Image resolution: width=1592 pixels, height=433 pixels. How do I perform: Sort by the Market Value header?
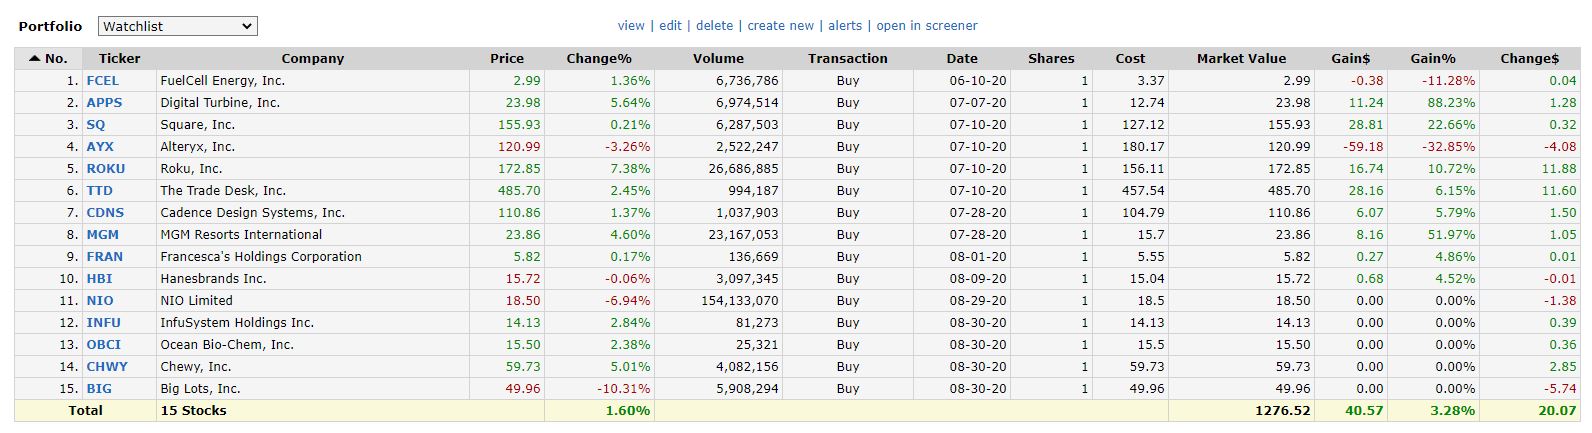coord(1241,58)
